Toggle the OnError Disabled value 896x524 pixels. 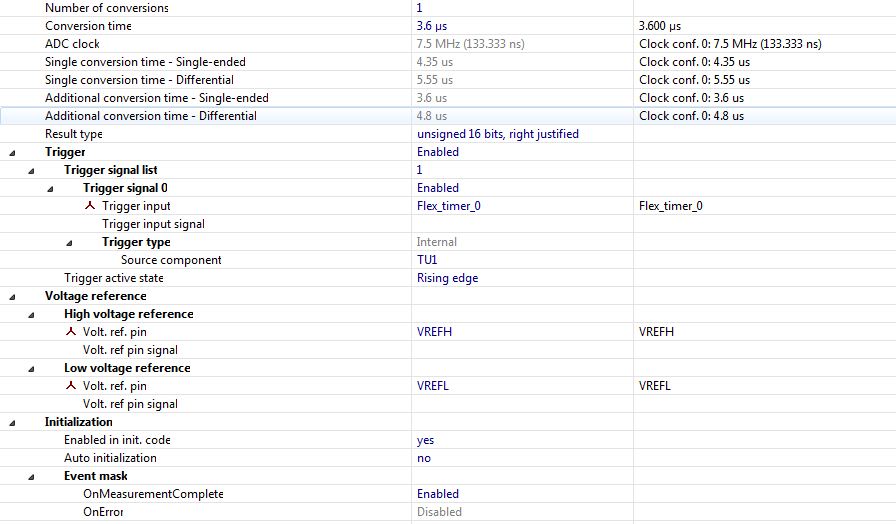coord(439,512)
